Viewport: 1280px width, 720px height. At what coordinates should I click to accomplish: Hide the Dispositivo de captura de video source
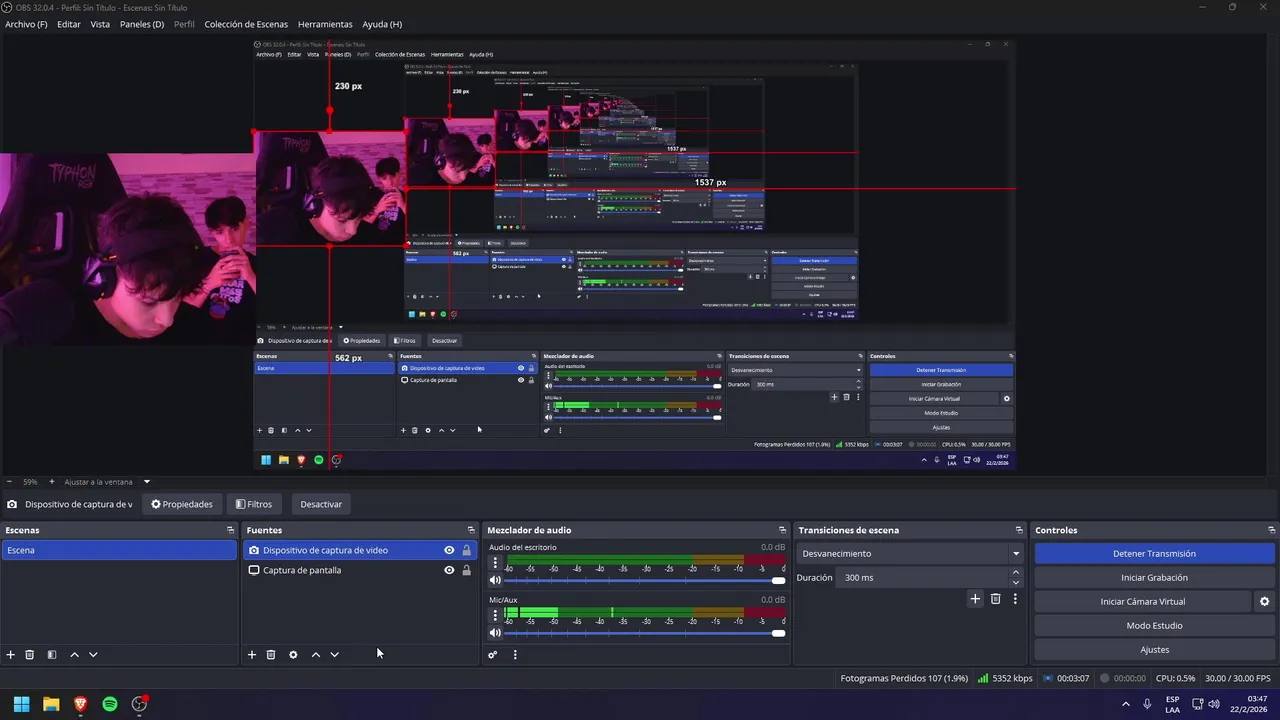click(449, 550)
